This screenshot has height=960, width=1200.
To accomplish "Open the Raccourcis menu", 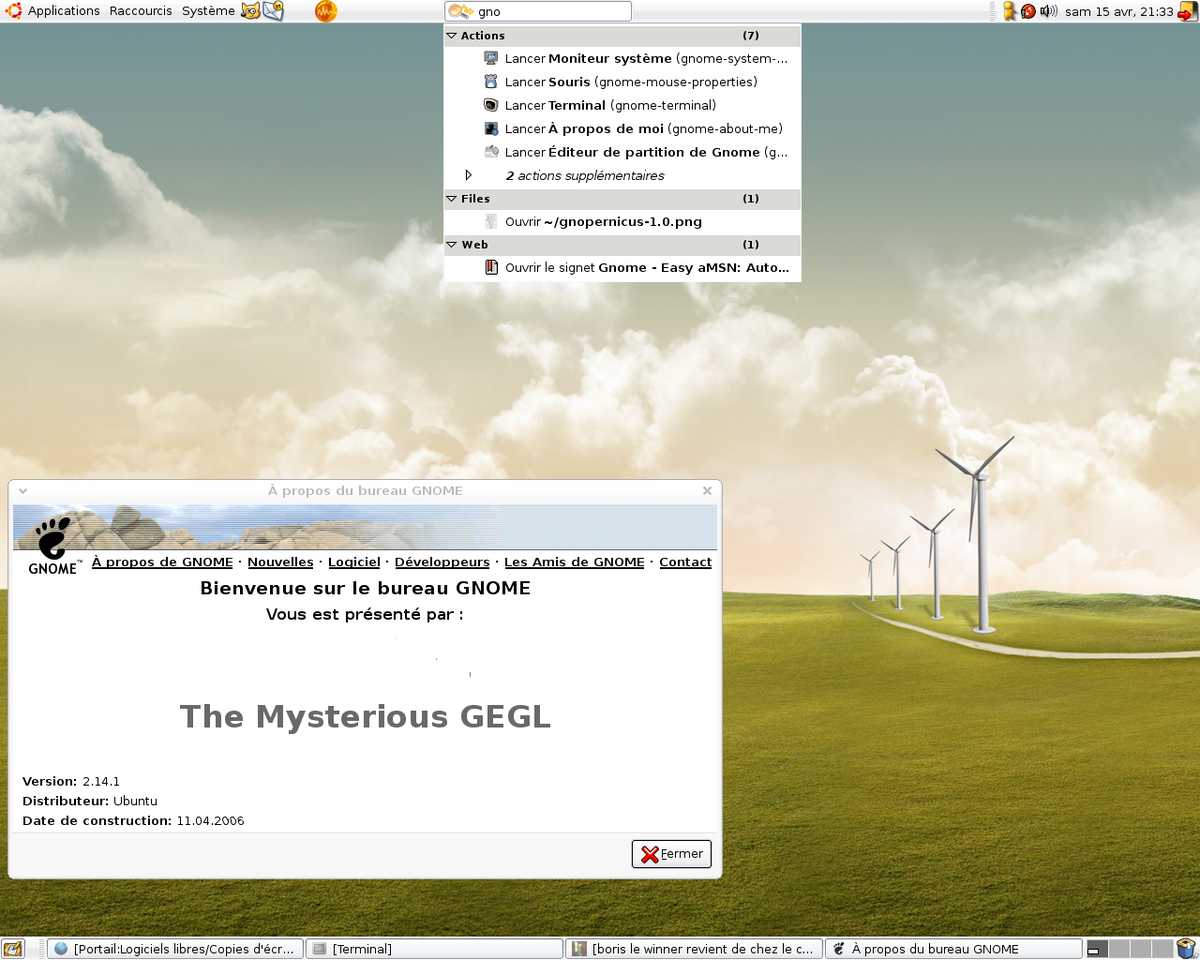I will (x=140, y=11).
